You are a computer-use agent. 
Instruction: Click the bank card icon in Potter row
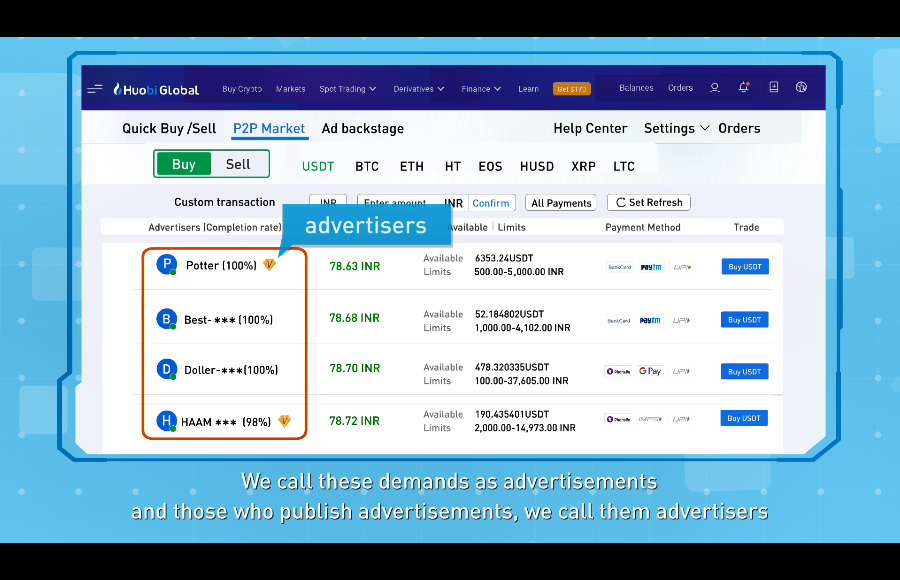(x=620, y=267)
